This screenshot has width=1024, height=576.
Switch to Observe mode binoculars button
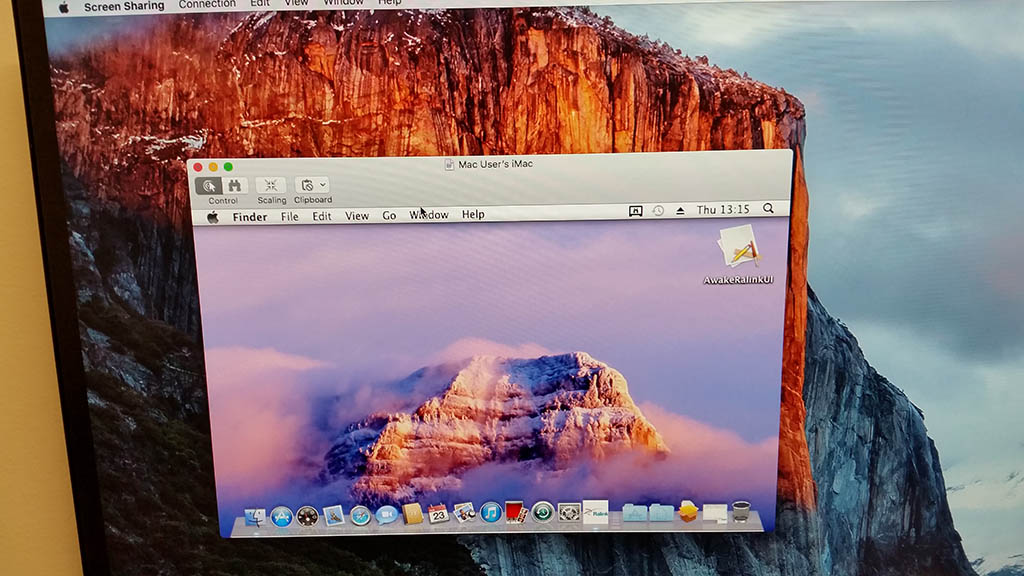coord(235,186)
